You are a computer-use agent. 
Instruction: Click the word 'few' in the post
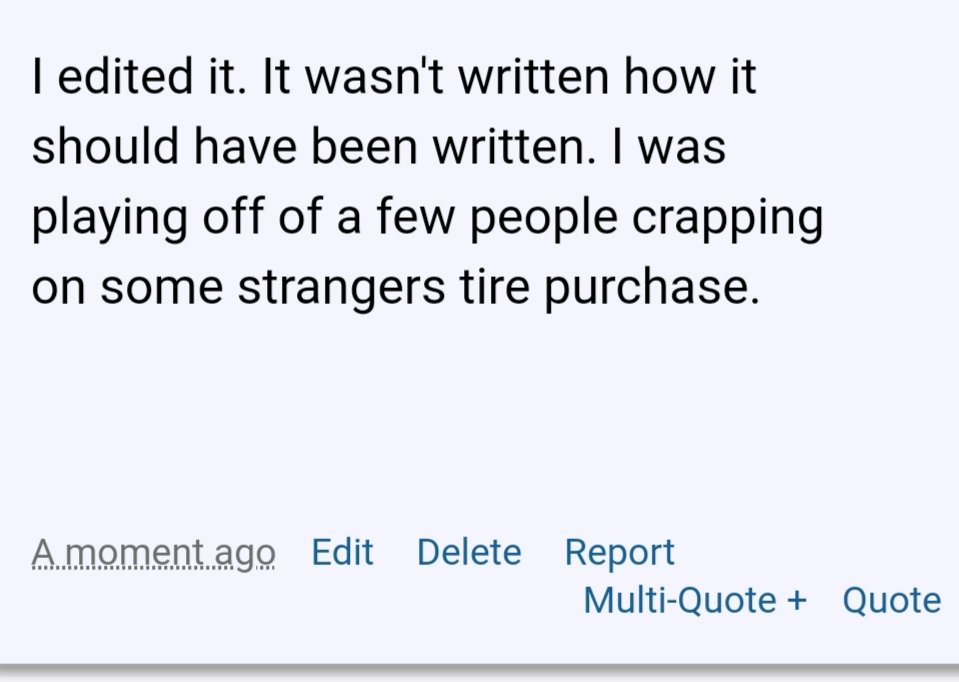coord(415,217)
